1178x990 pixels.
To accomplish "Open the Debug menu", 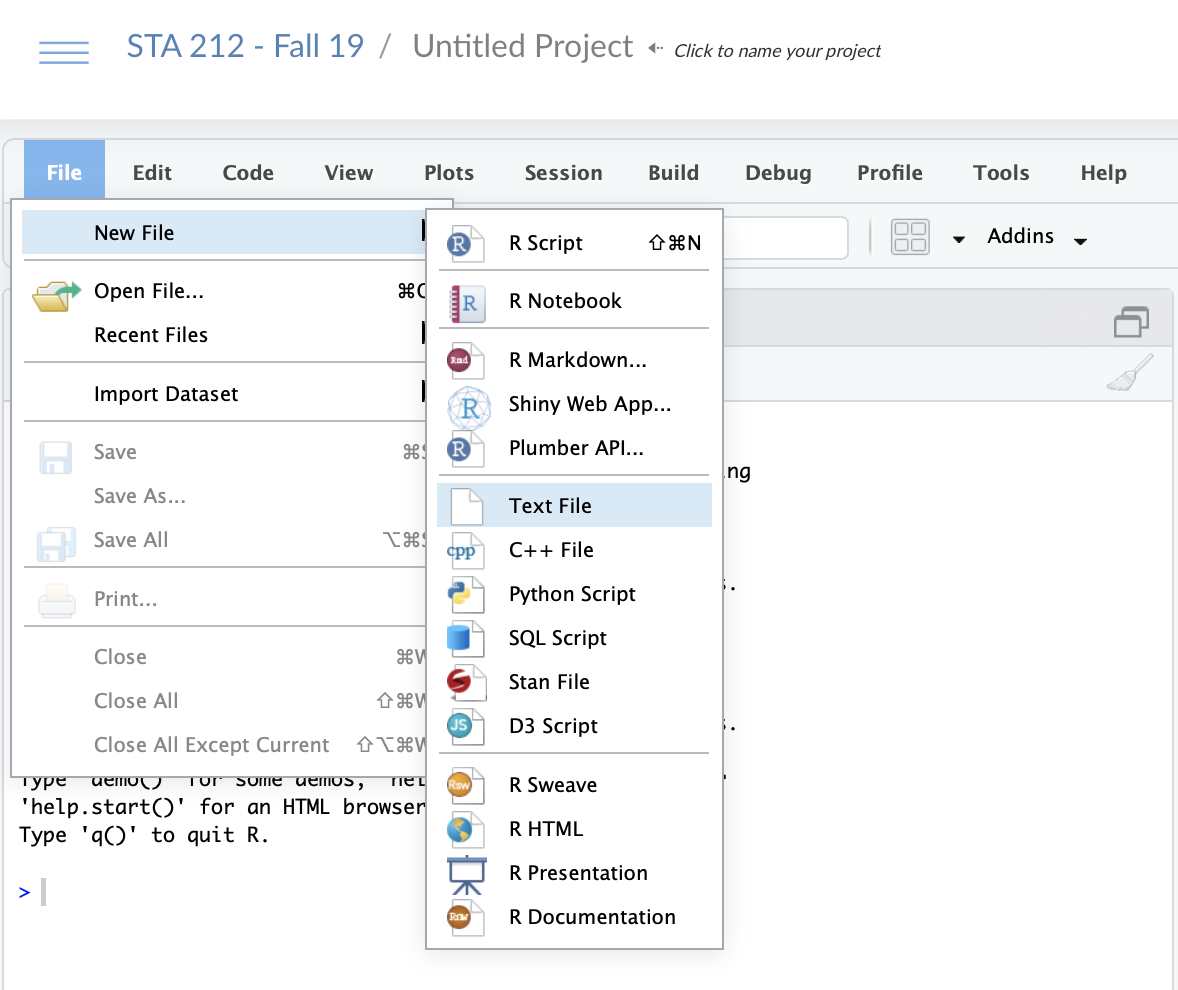I will [778, 173].
